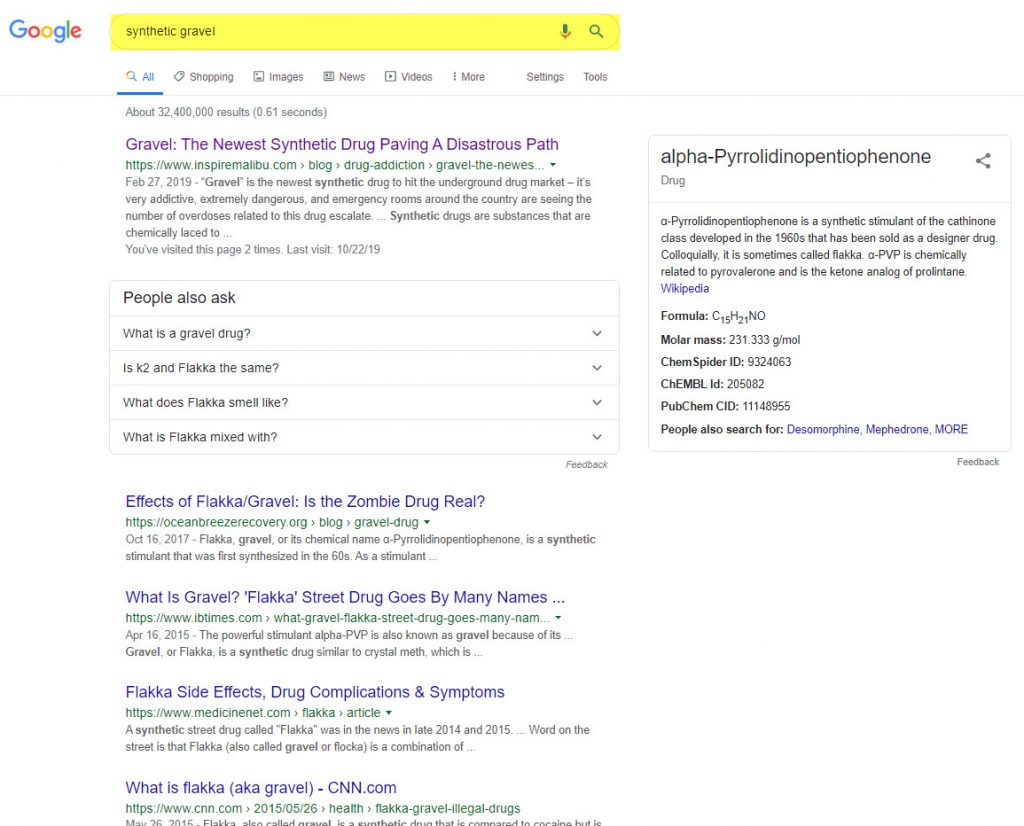Click the Google logo
Viewport: 1024px width, 826px height.
45,31
